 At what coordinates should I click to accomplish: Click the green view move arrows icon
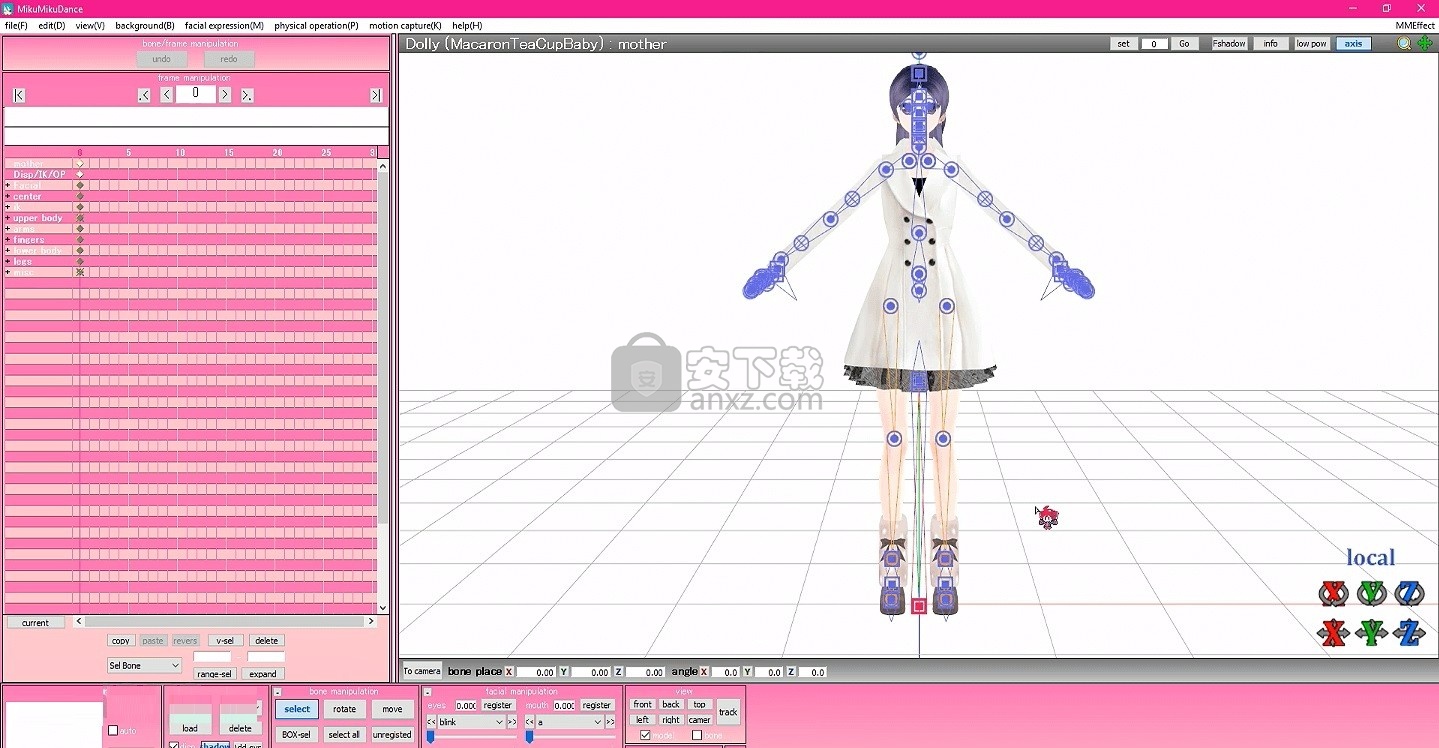click(x=1425, y=43)
